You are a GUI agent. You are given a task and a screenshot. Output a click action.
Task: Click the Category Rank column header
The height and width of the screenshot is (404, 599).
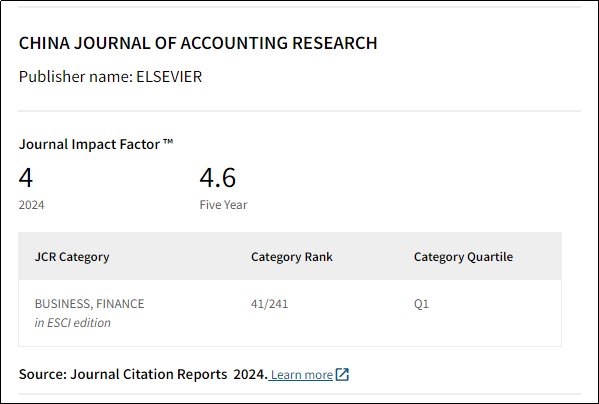point(292,257)
